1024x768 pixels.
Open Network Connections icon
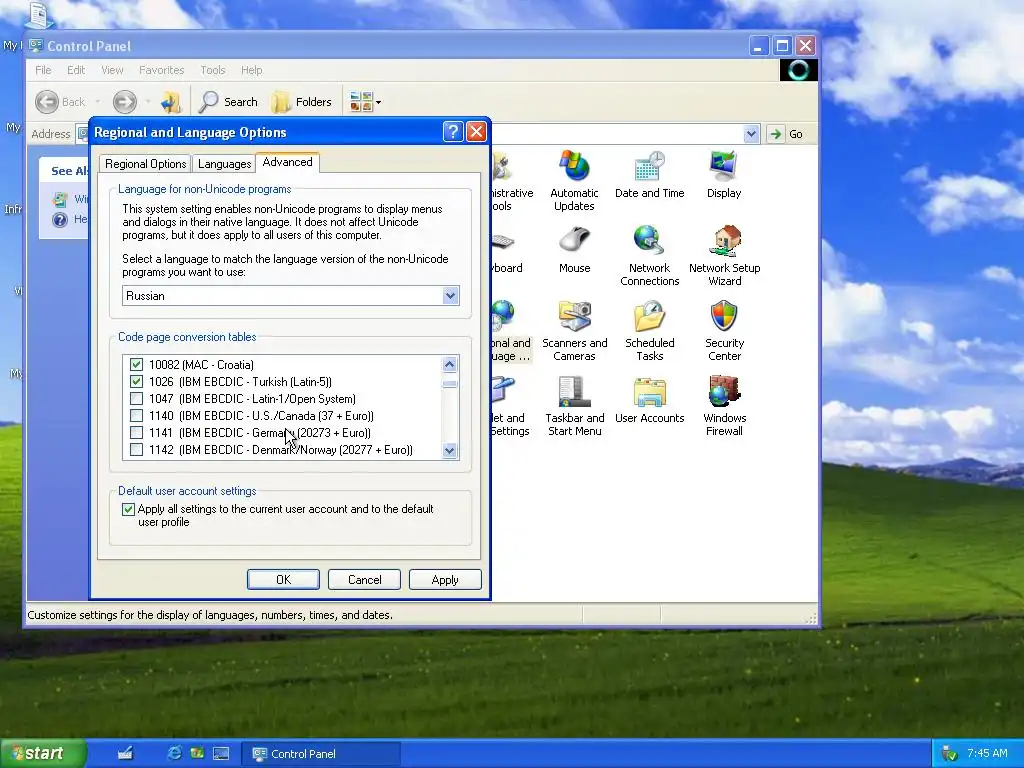pos(649,256)
